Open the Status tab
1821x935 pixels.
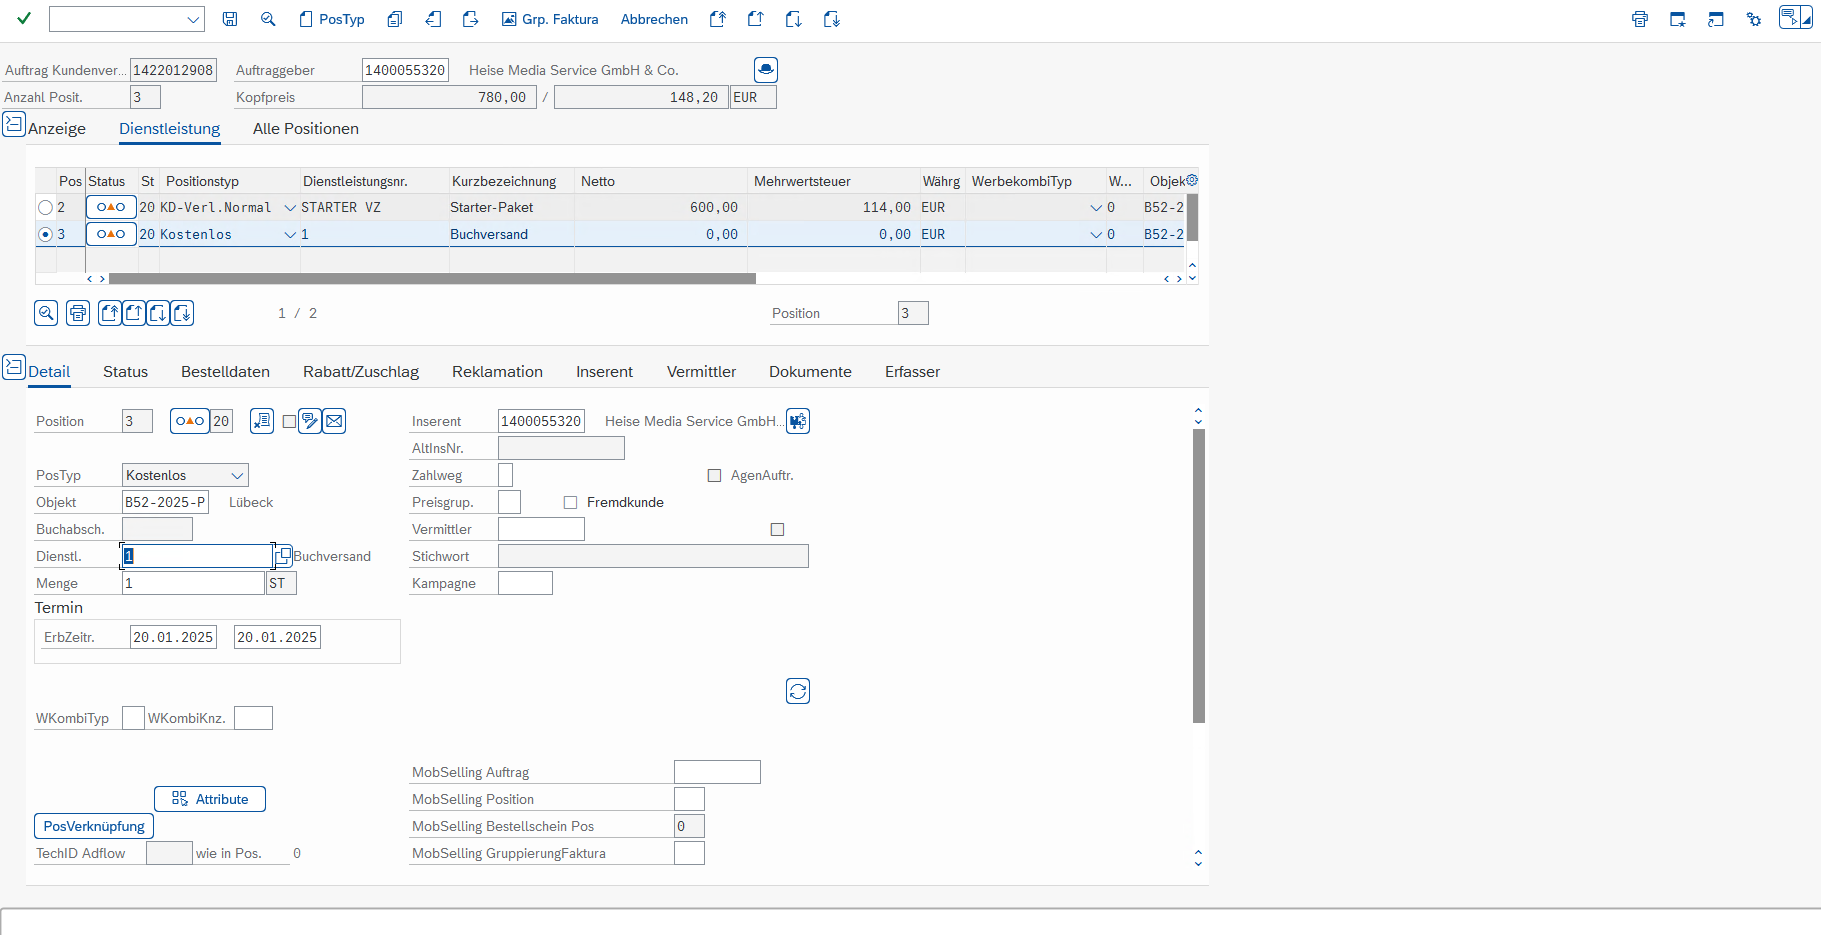(x=125, y=372)
